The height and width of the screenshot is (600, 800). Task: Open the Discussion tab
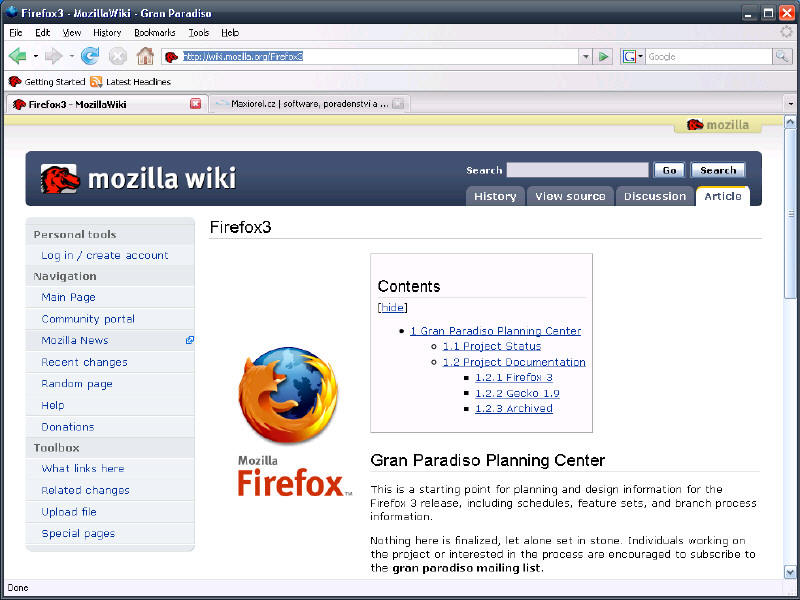(x=655, y=196)
